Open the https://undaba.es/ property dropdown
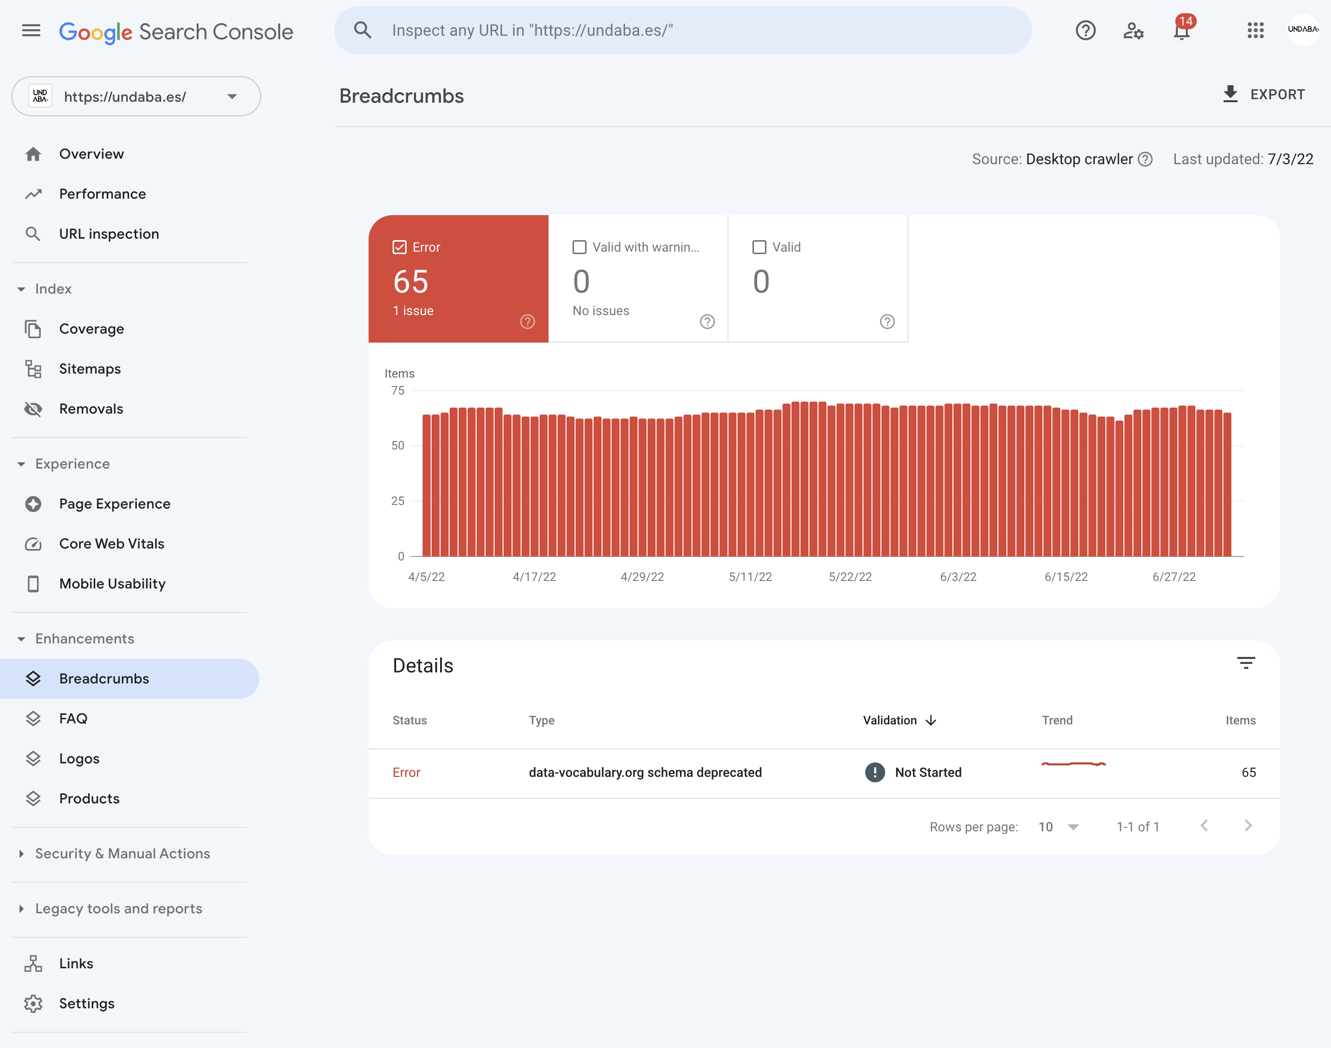 click(x=136, y=97)
